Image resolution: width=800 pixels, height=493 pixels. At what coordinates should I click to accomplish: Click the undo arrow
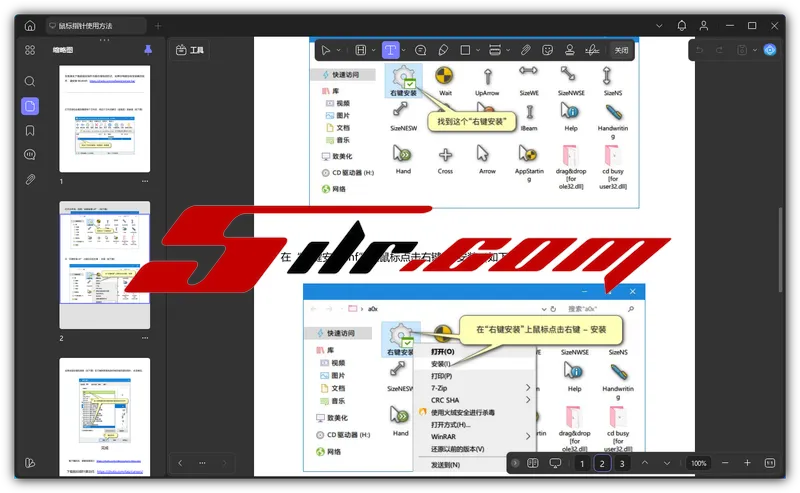(699, 50)
